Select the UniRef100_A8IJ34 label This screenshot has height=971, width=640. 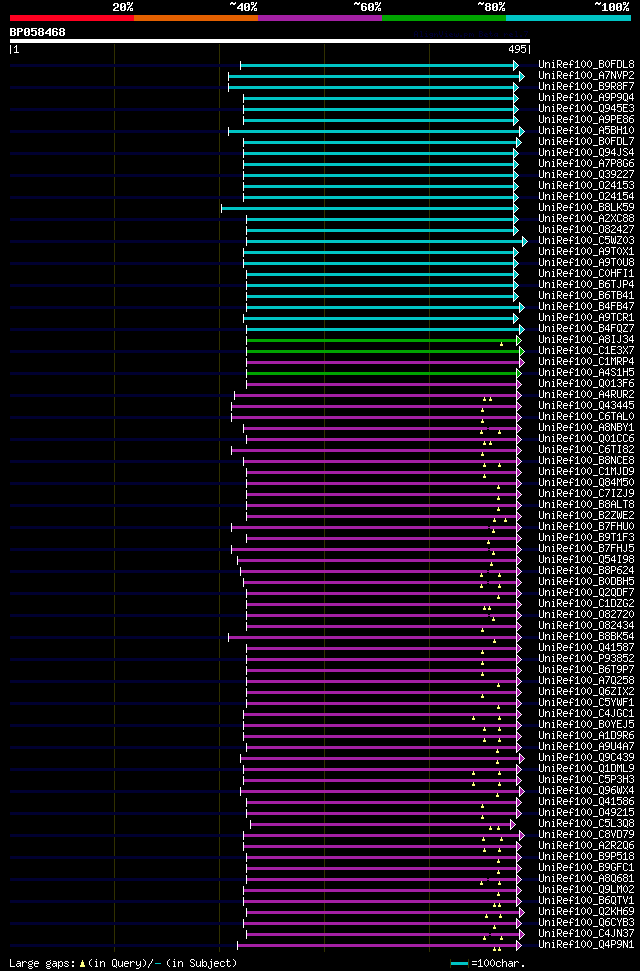[586, 341]
